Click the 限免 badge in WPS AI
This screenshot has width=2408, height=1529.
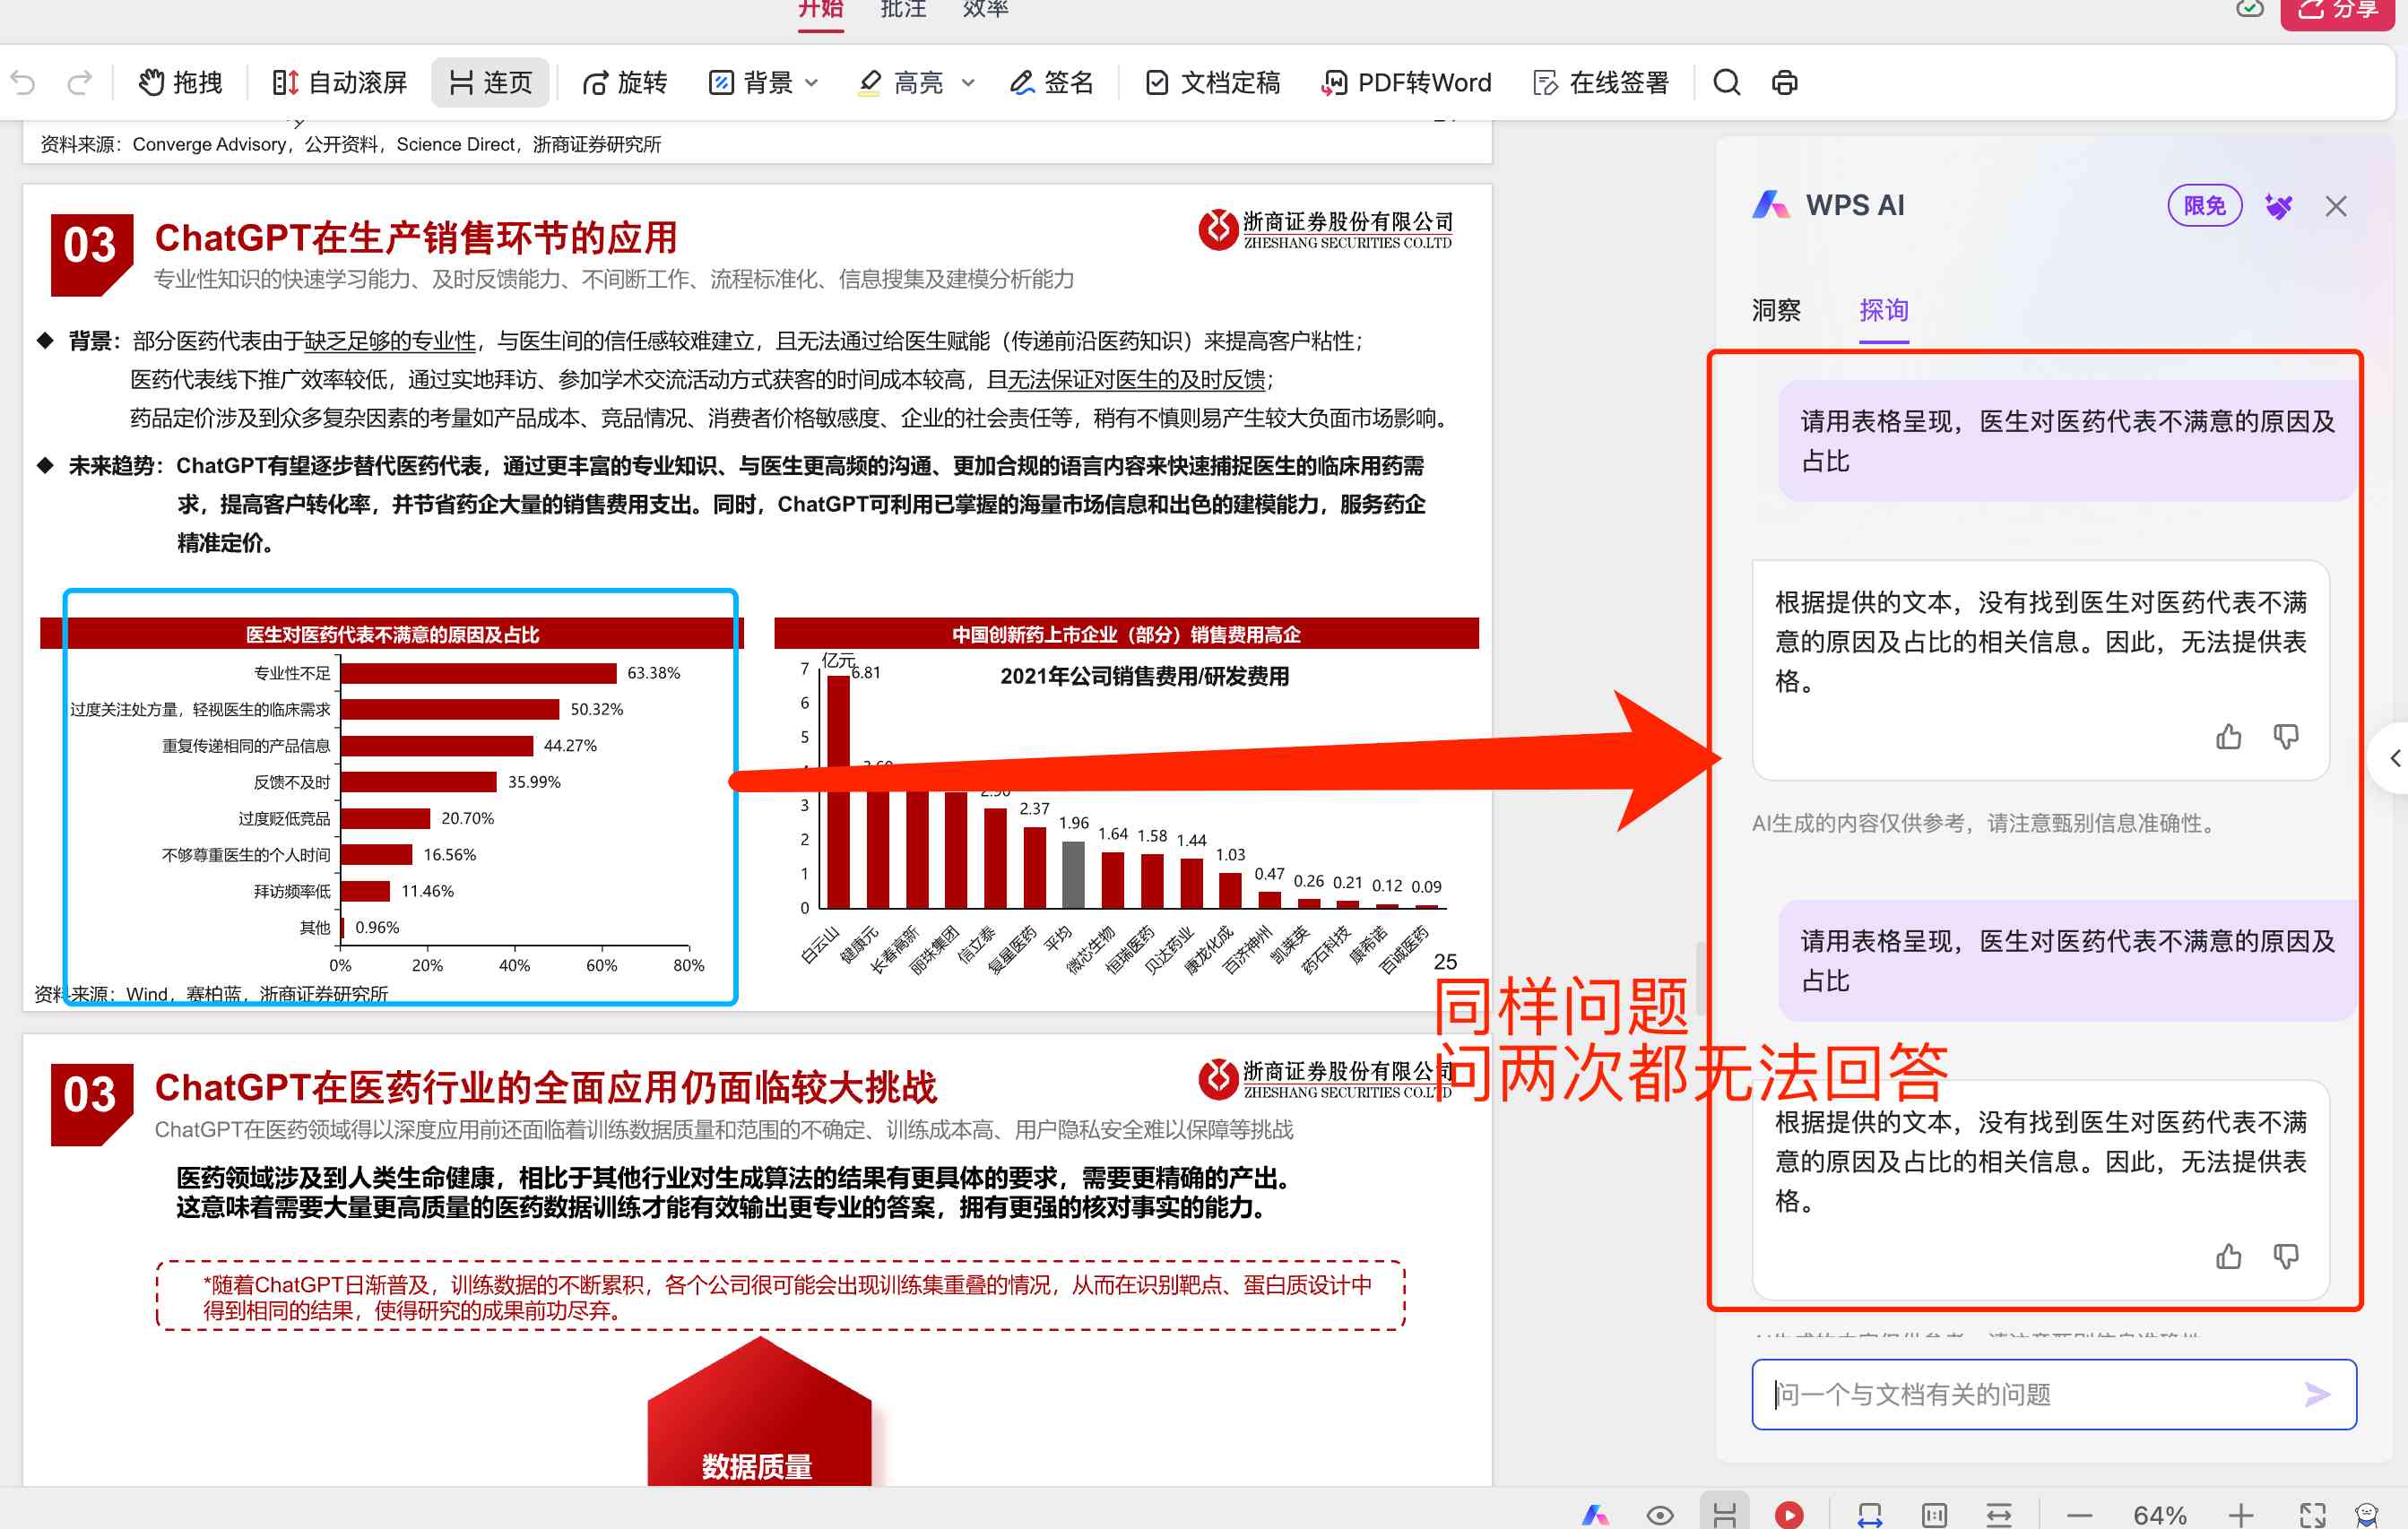click(2204, 206)
